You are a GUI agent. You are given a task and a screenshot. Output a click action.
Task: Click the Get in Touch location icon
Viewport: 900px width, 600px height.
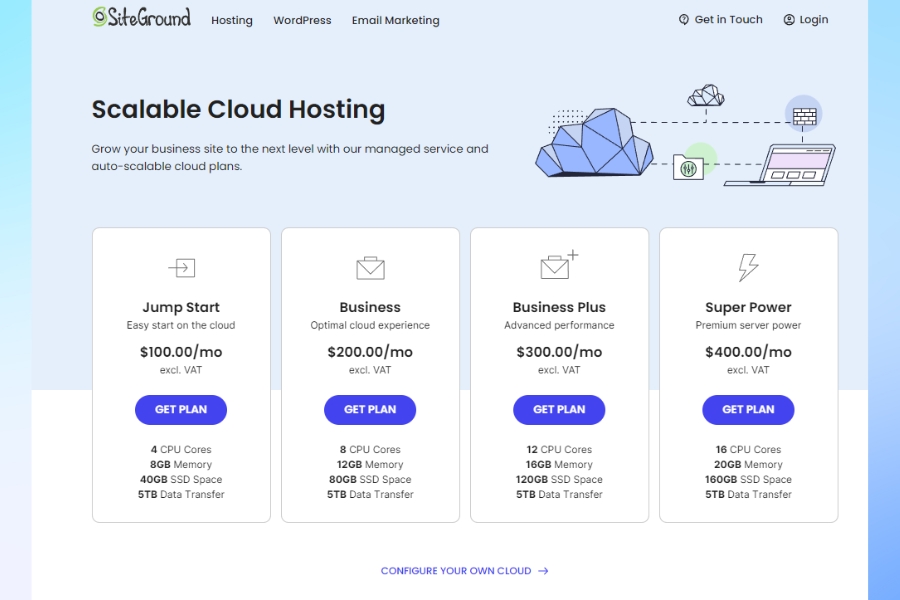click(684, 20)
